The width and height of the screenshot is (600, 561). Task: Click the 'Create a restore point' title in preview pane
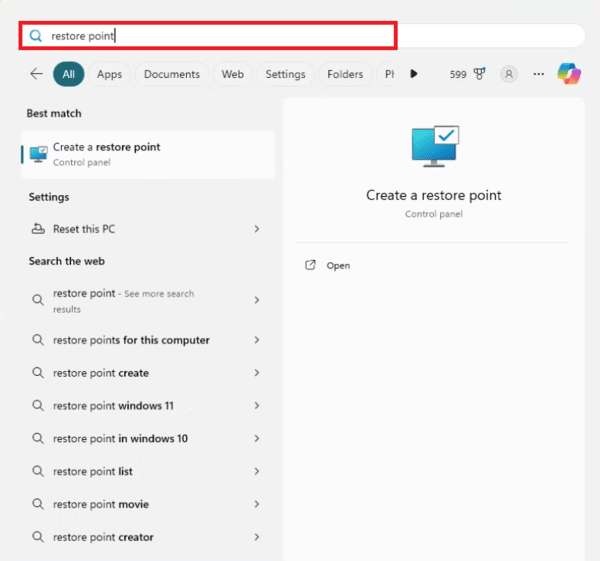pos(434,195)
